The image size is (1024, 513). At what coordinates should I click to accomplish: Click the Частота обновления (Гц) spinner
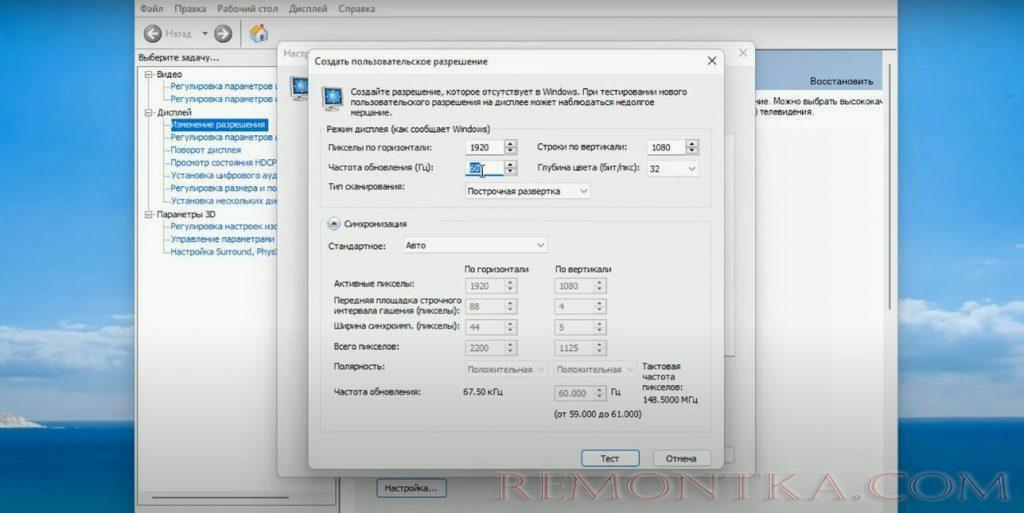(x=511, y=168)
